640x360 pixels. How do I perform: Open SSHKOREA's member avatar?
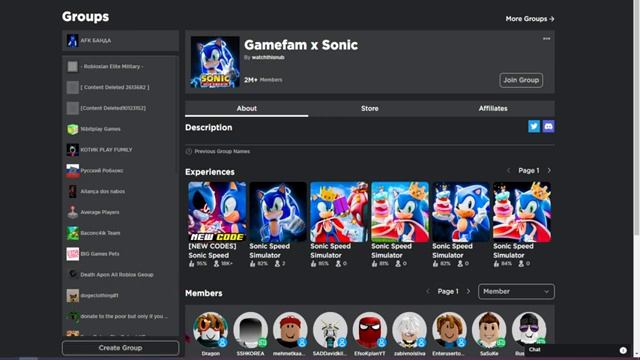[x=250, y=329]
